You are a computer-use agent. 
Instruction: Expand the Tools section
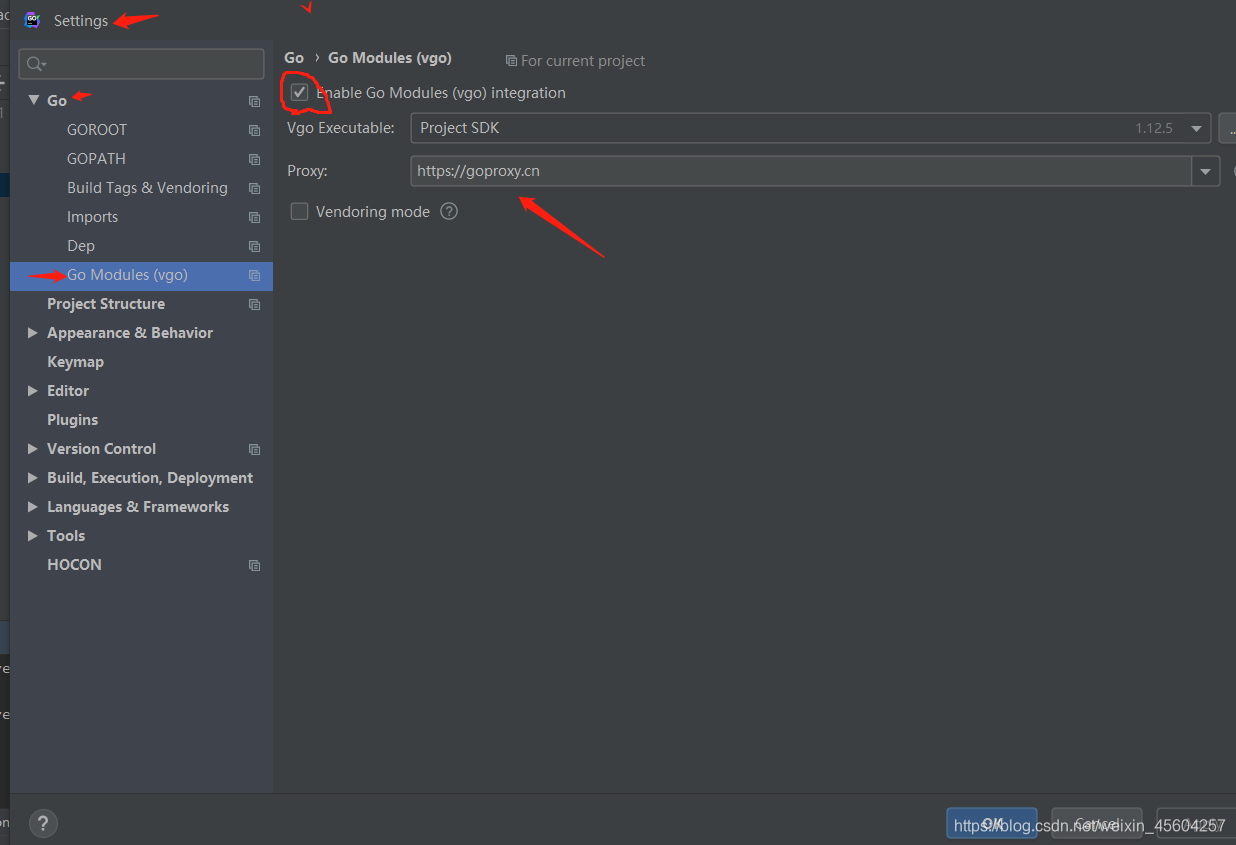click(x=33, y=536)
